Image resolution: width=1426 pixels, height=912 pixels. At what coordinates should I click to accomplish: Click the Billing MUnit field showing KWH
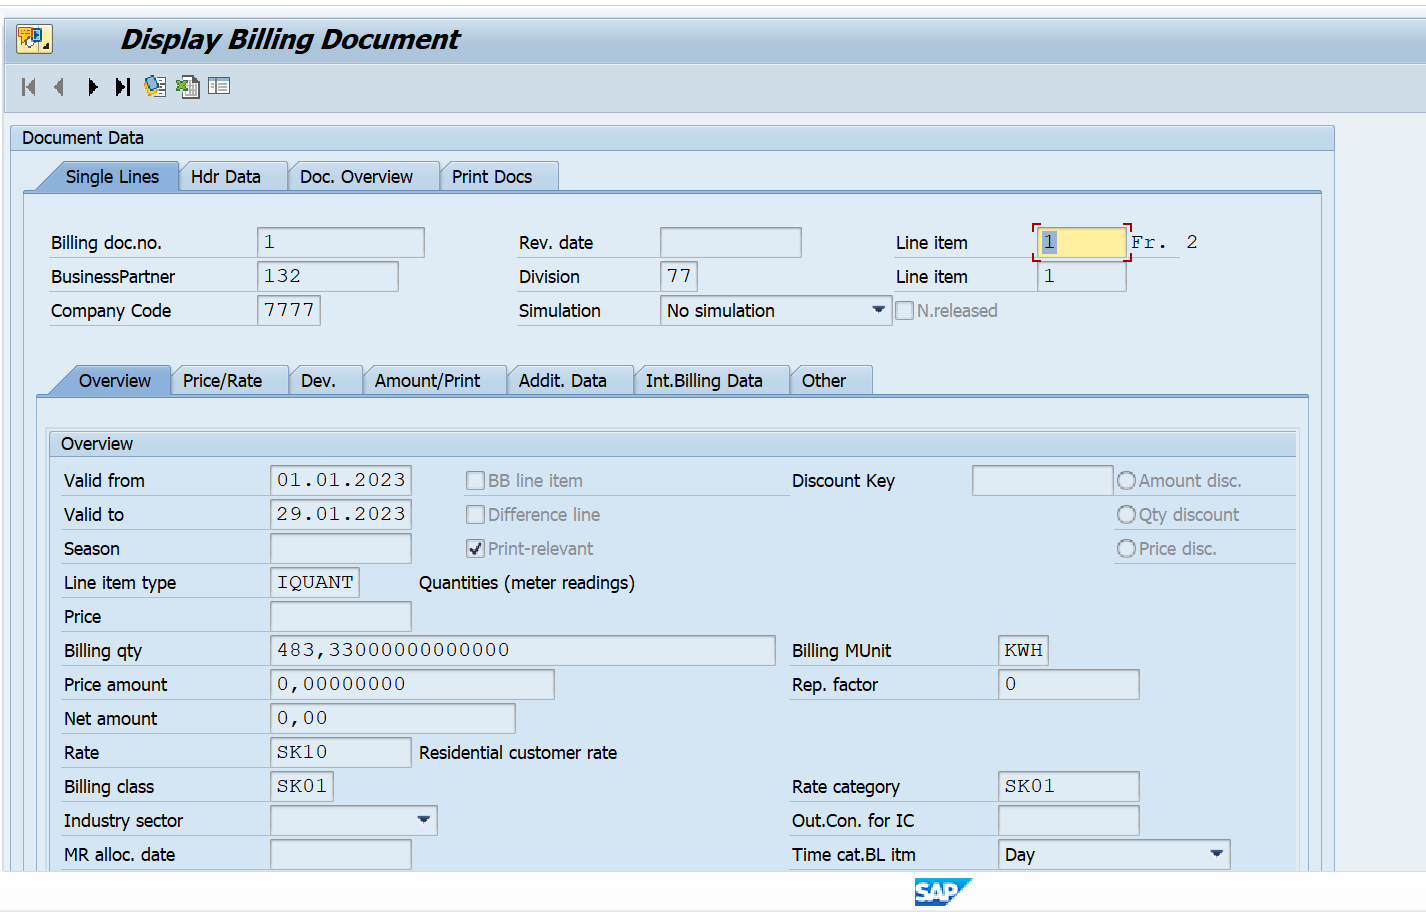click(1023, 651)
